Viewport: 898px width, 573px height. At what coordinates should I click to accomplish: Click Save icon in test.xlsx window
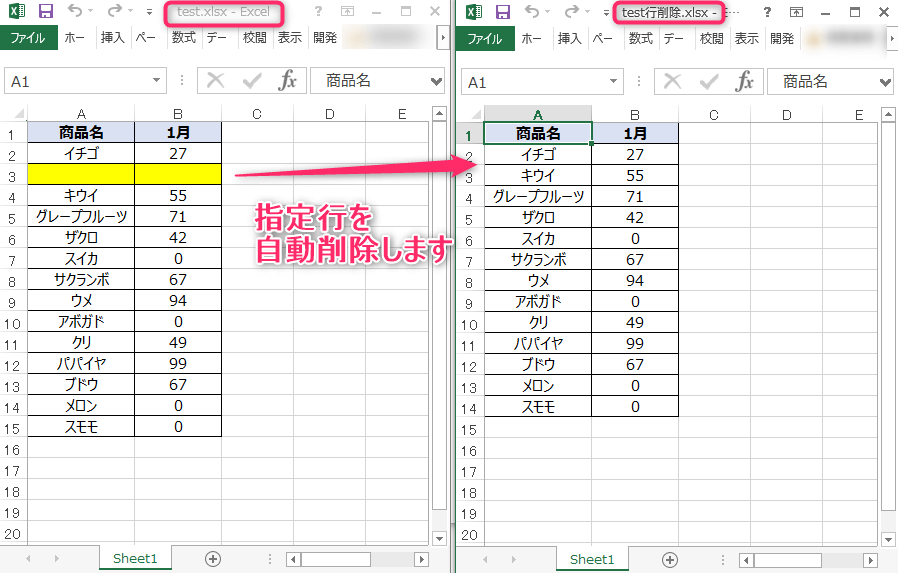coord(45,12)
